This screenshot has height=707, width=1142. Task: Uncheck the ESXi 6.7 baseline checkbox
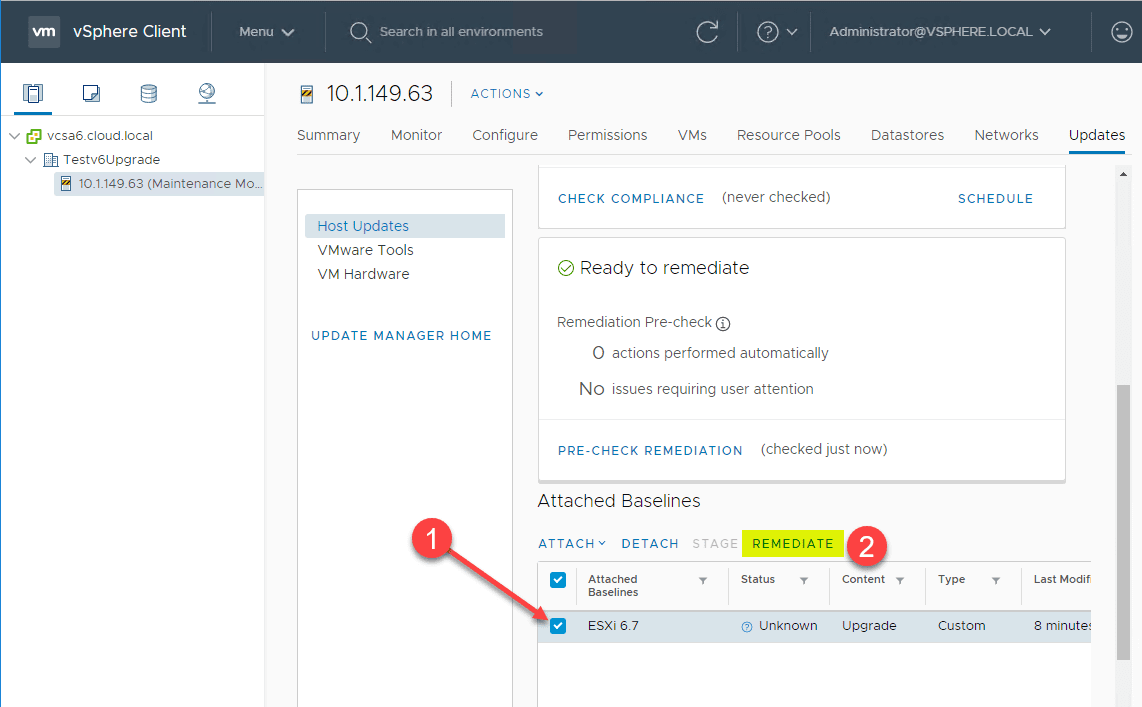[558, 626]
